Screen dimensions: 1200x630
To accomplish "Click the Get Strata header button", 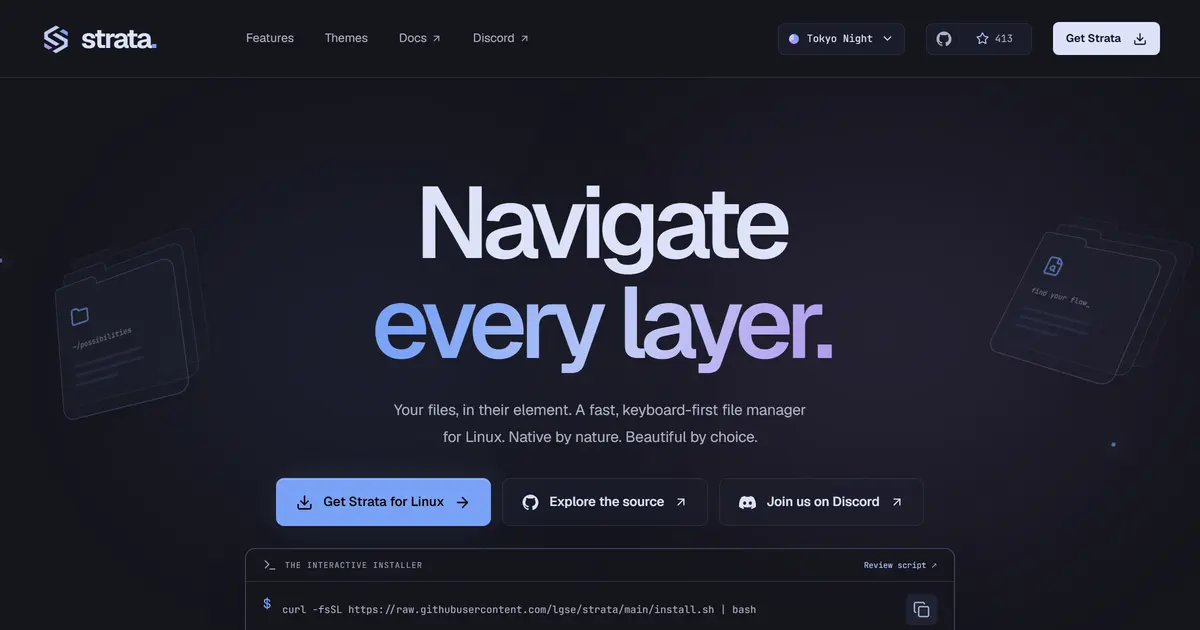I will pyautogui.click(x=1106, y=39).
